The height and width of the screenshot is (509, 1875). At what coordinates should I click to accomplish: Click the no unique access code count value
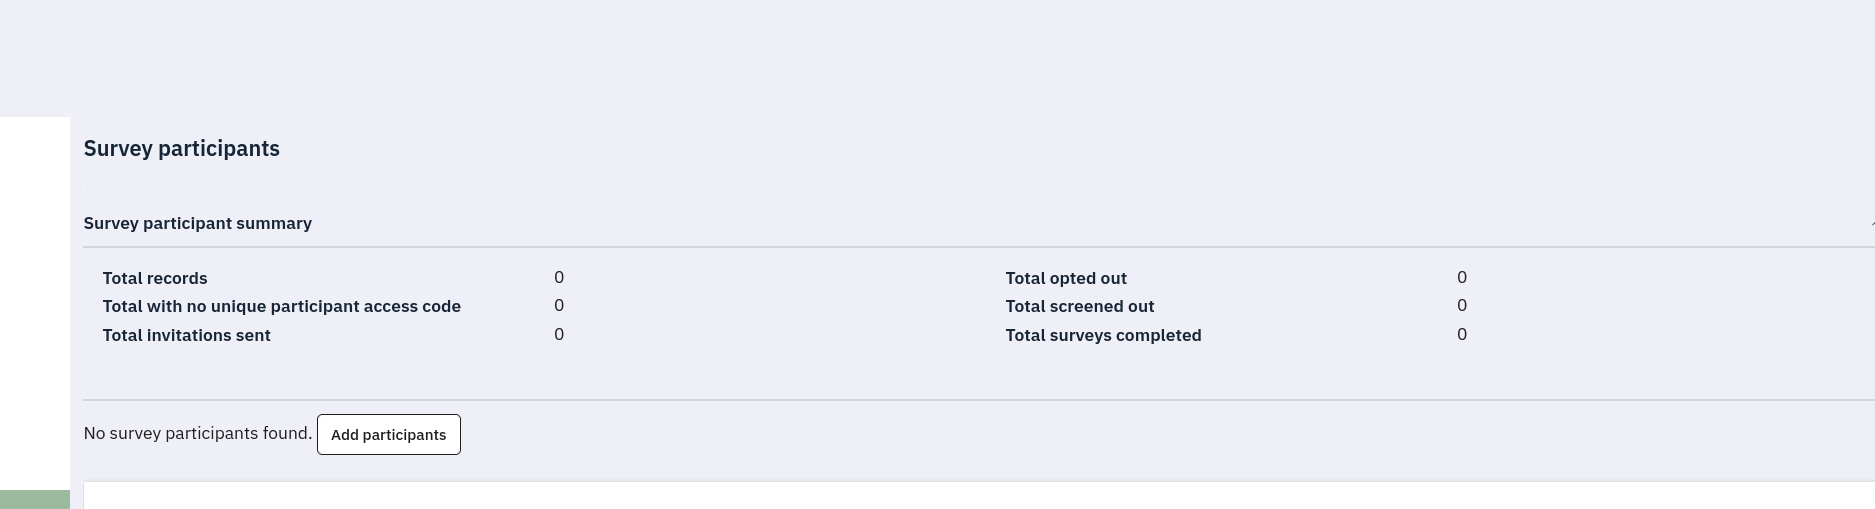tap(559, 305)
